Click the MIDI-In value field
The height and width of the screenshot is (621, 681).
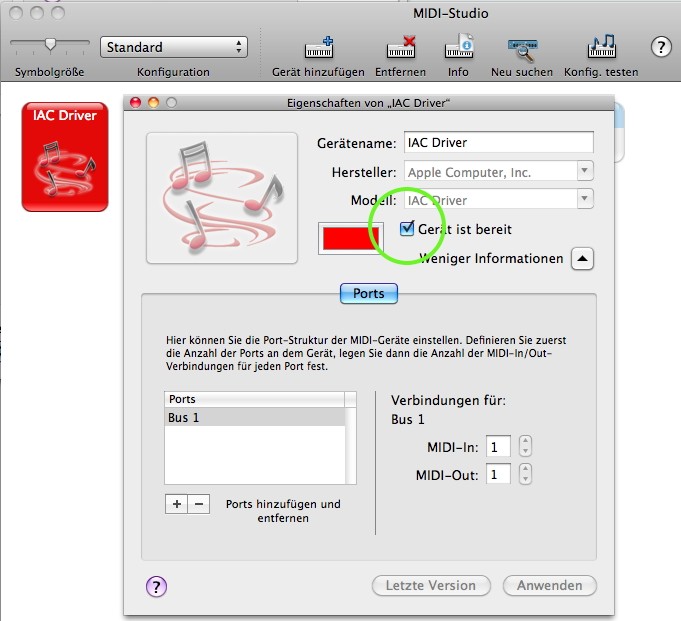pyautogui.click(x=499, y=446)
